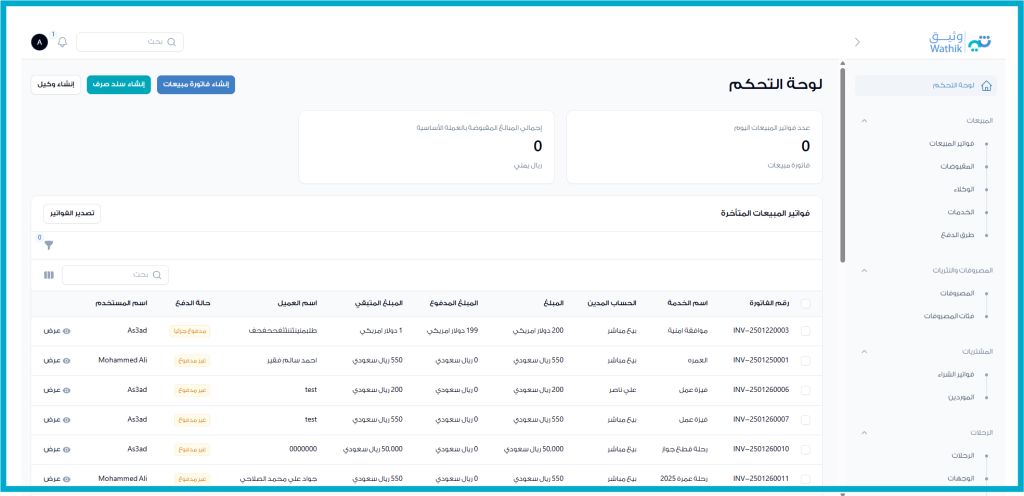The height and width of the screenshot is (496, 1024).
Task: Click the user avatar 'A' icon
Action: (x=39, y=42)
